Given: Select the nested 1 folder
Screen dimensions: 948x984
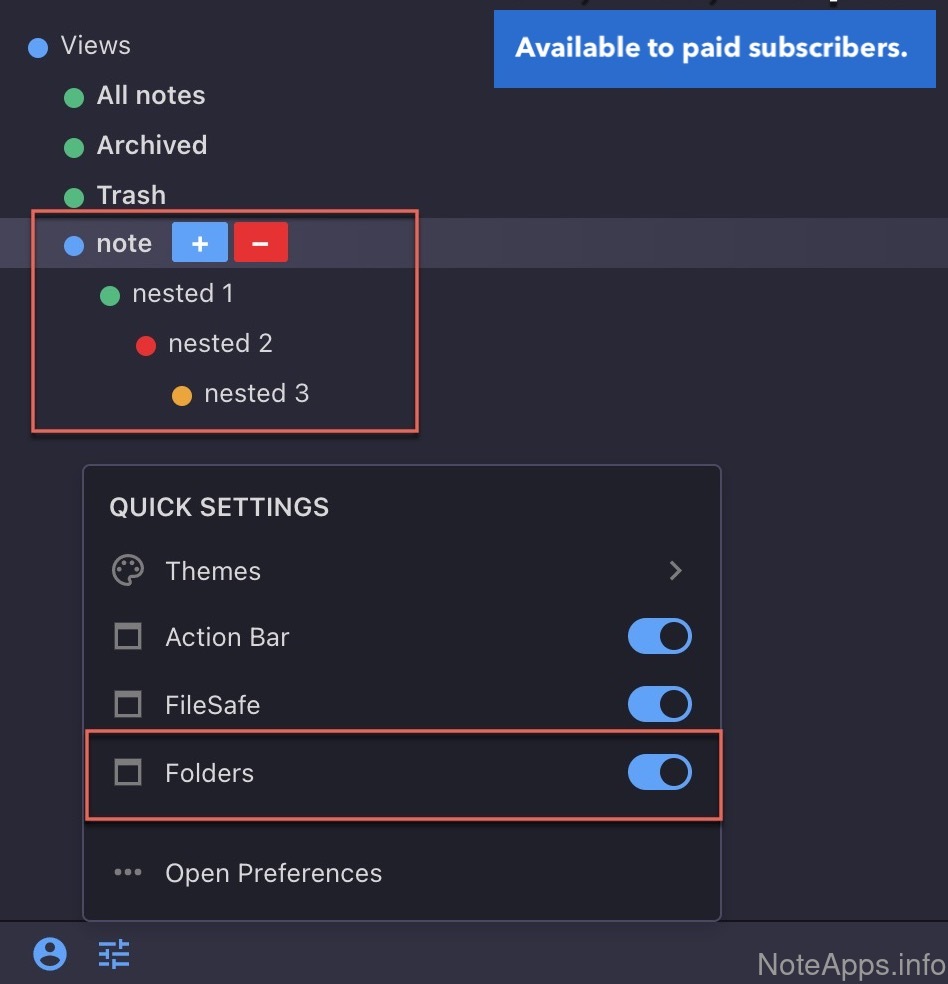Looking at the screenshot, I should tap(182, 294).
